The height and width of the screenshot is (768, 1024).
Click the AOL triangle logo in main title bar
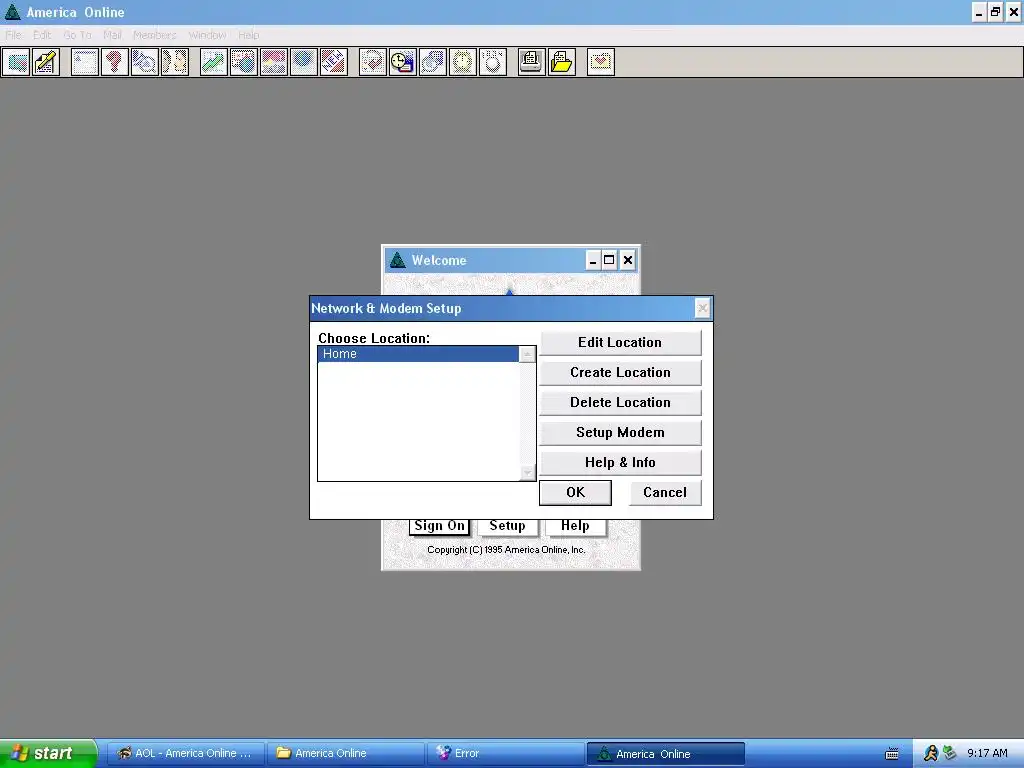click(x=12, y=12)
